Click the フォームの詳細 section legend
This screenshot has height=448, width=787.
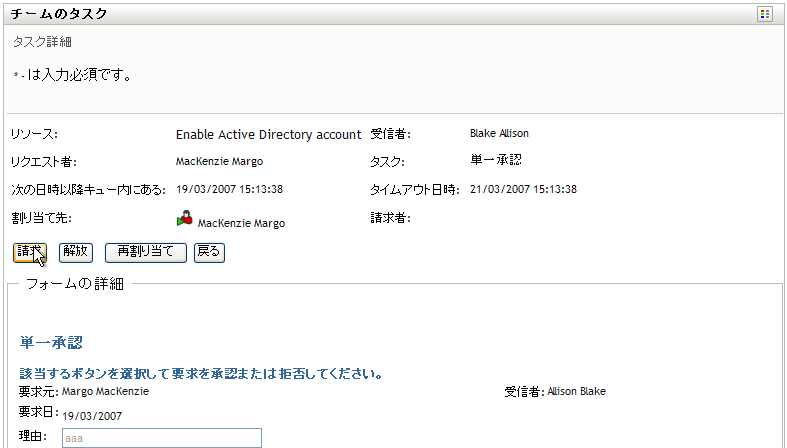point(75,284)
